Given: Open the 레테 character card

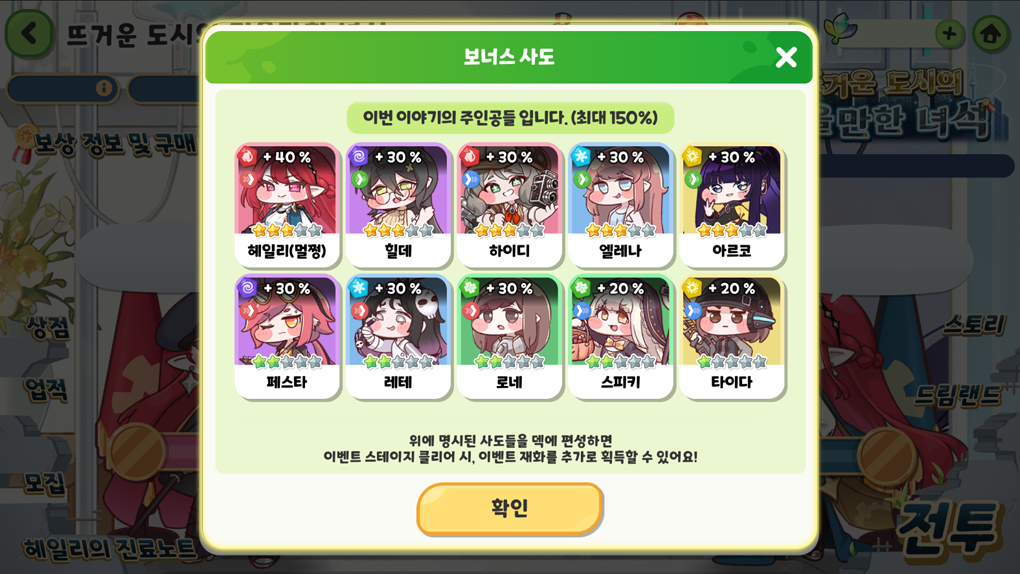Looking at the screenshot, I should [398, 336].
